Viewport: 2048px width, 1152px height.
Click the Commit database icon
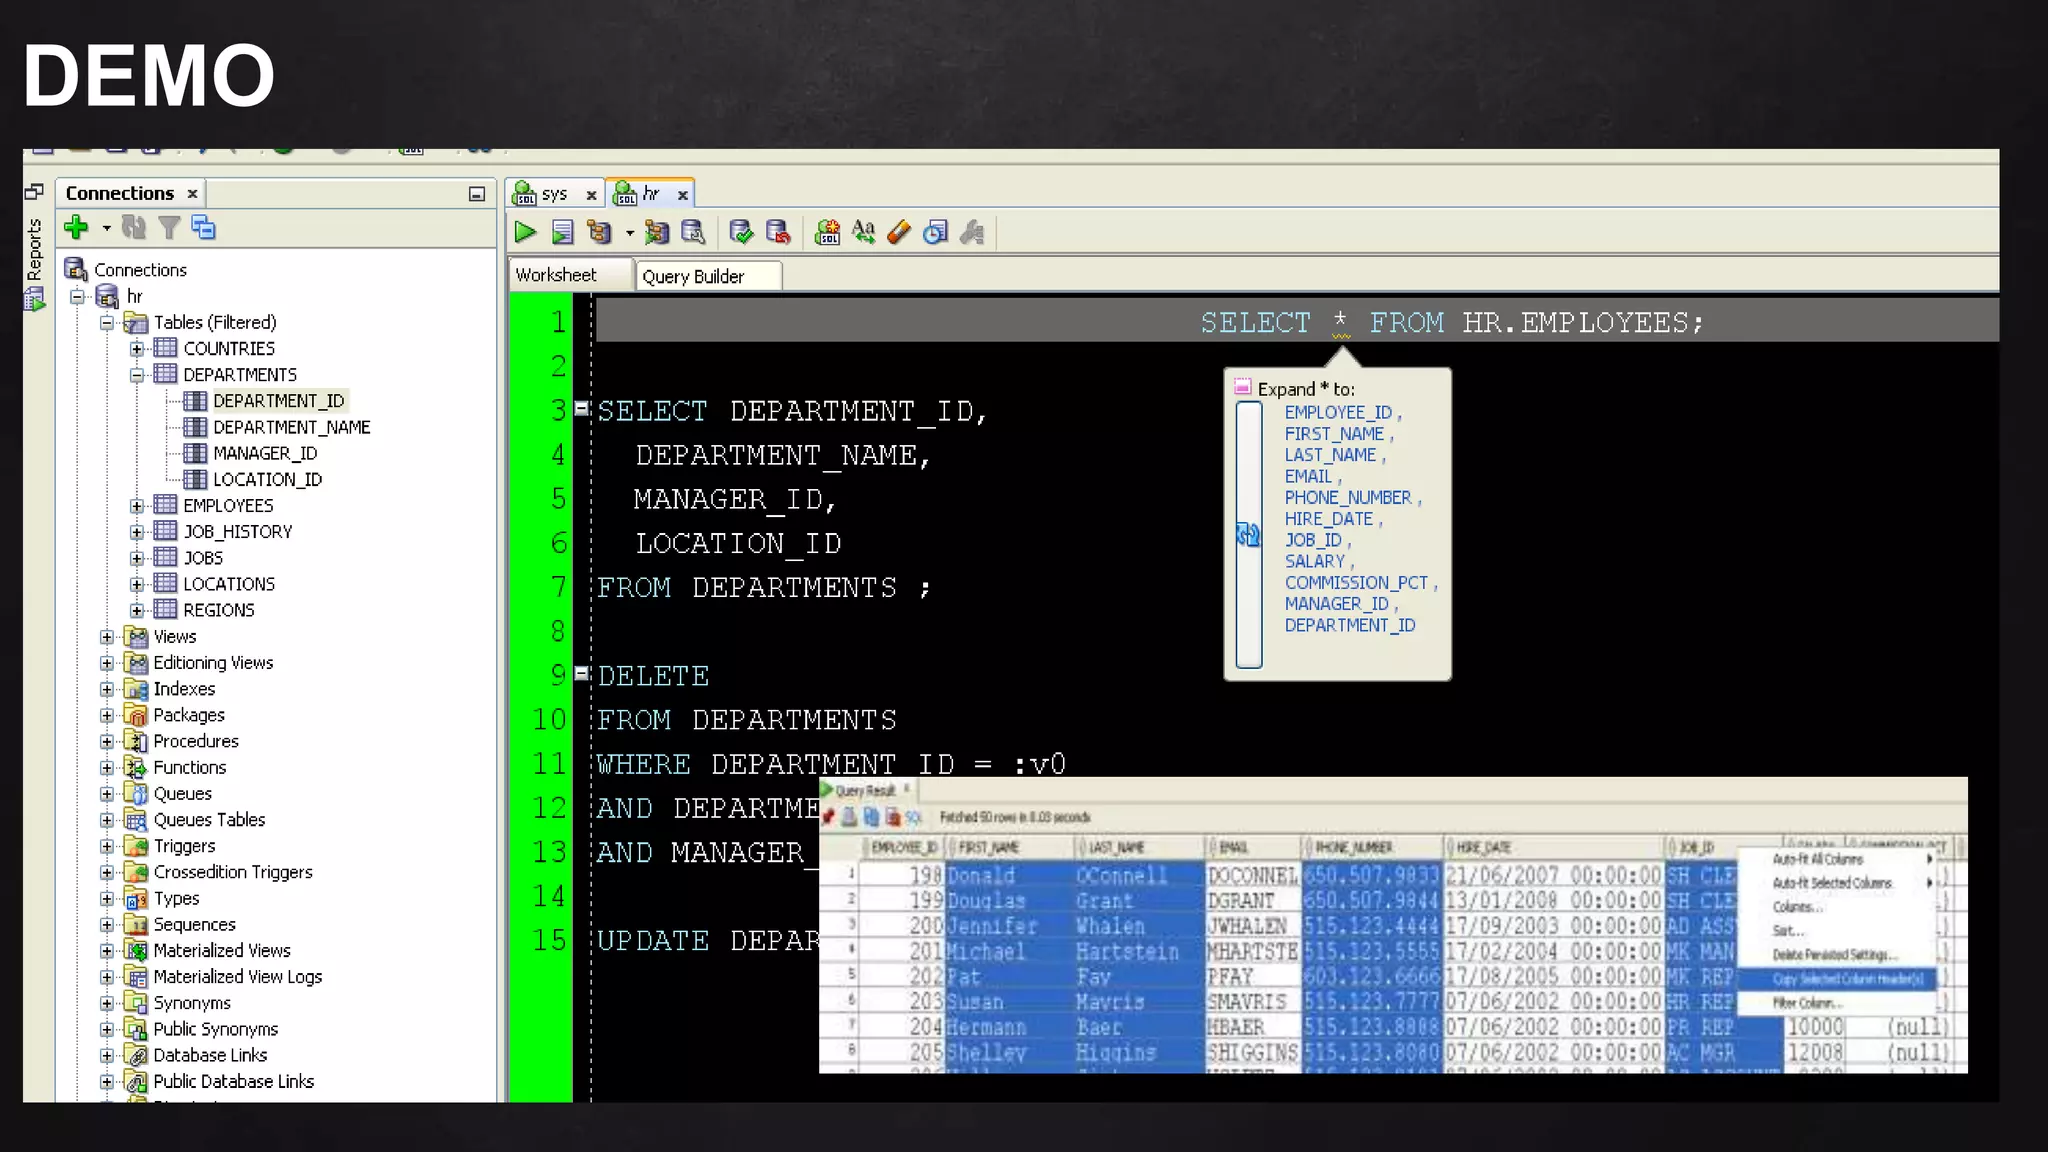(741, 233)
